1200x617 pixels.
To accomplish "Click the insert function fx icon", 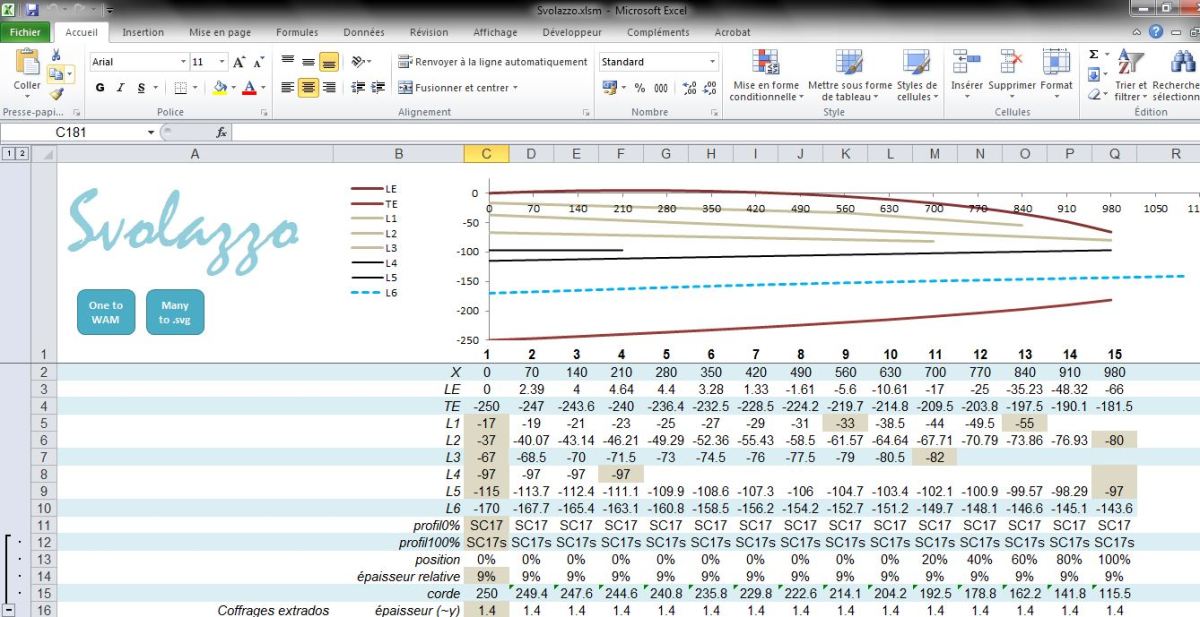I will point(221,132).
